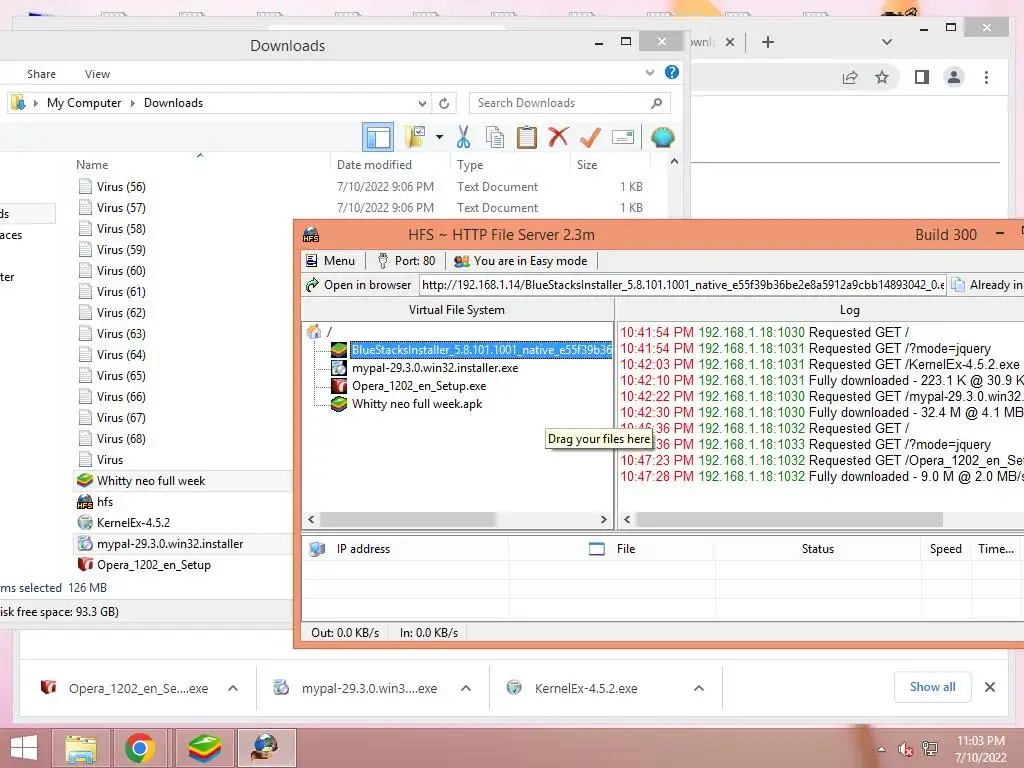This screenshot has width=1024, height=768.
Task: Open the KernelEx-4.5.2.exe item in downloads bar
Action: (x=585, y=688)
